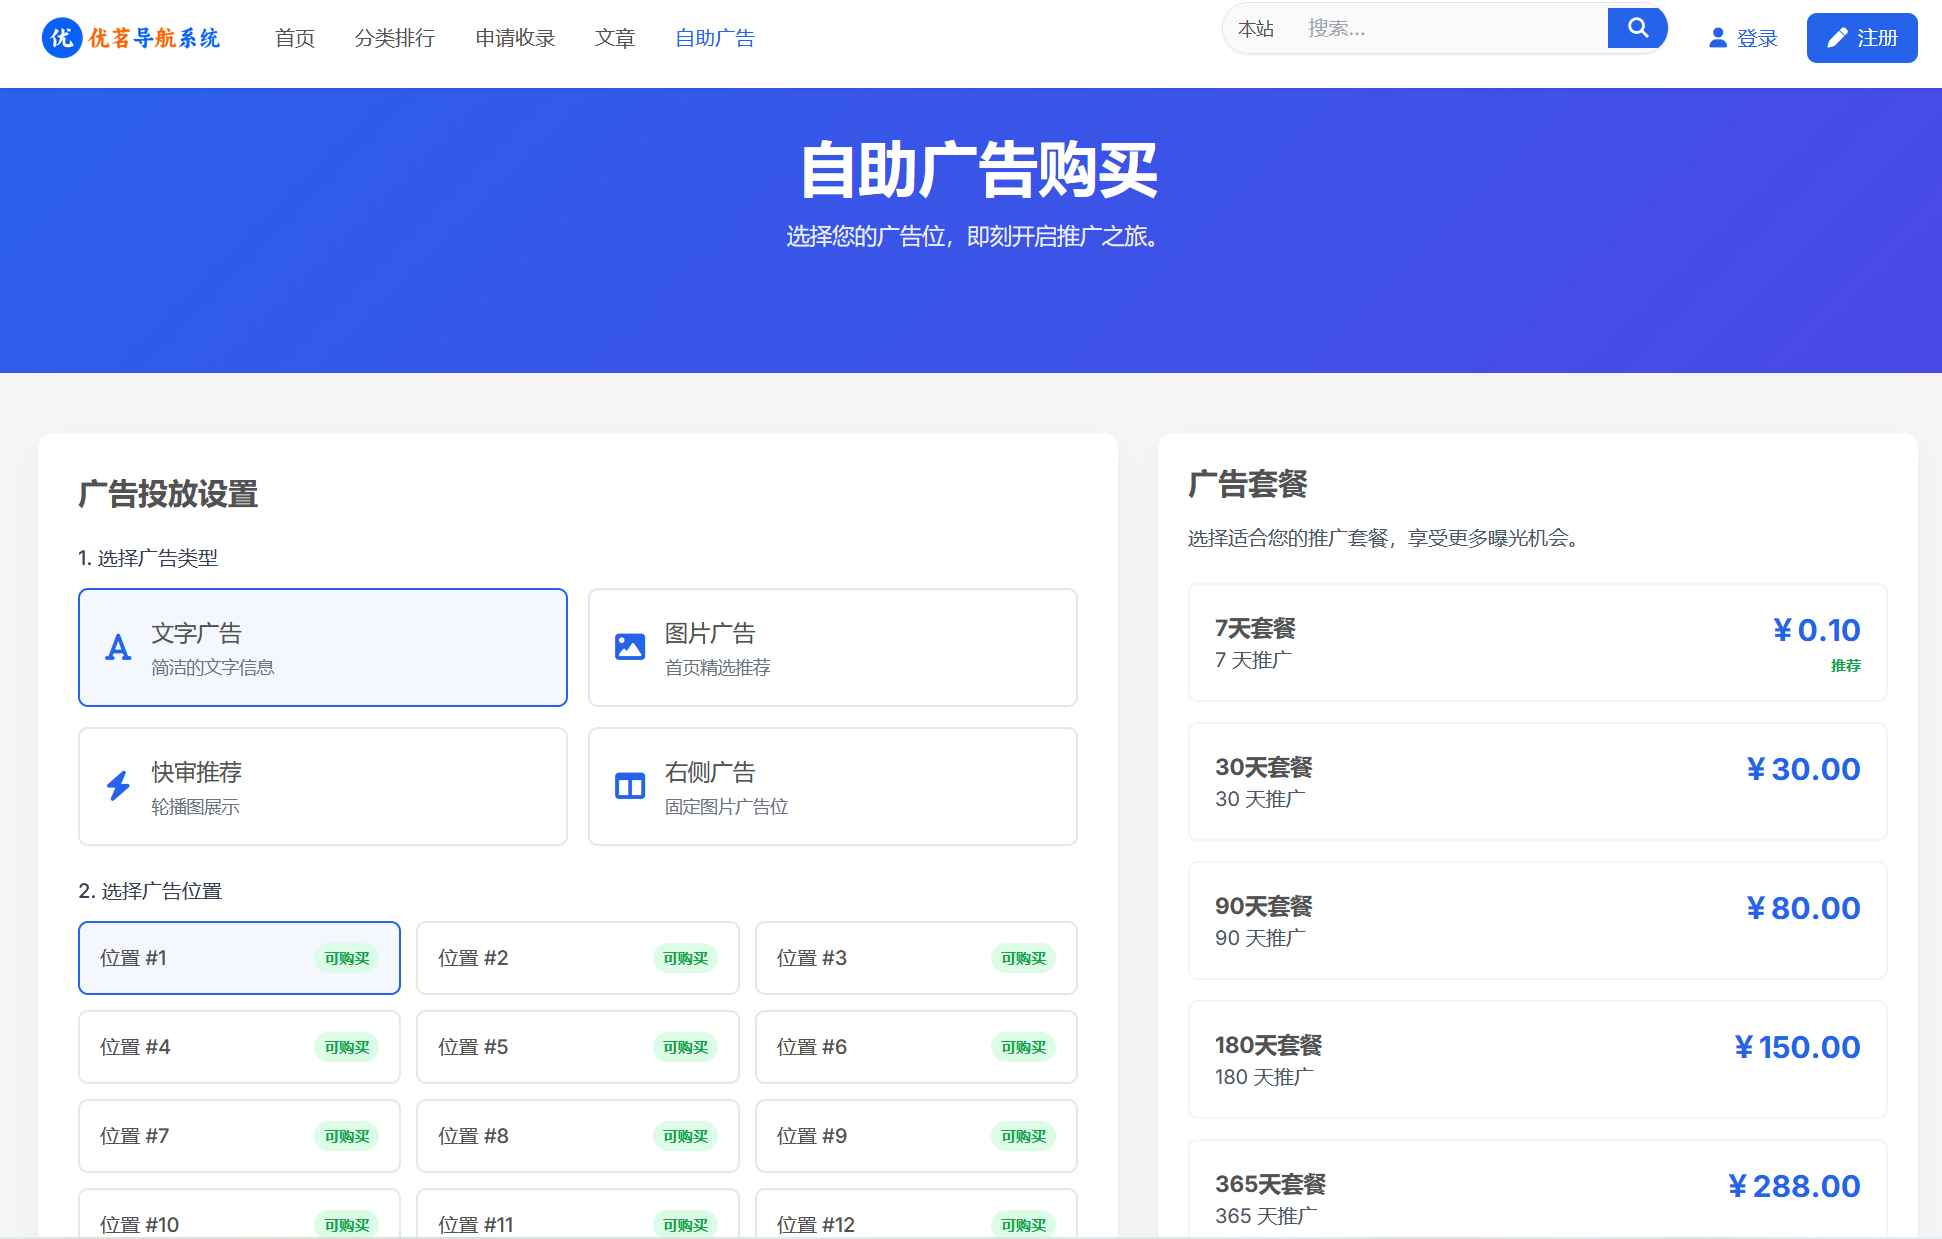Select the 文字广告 letter-A icon

click(119, 647)
